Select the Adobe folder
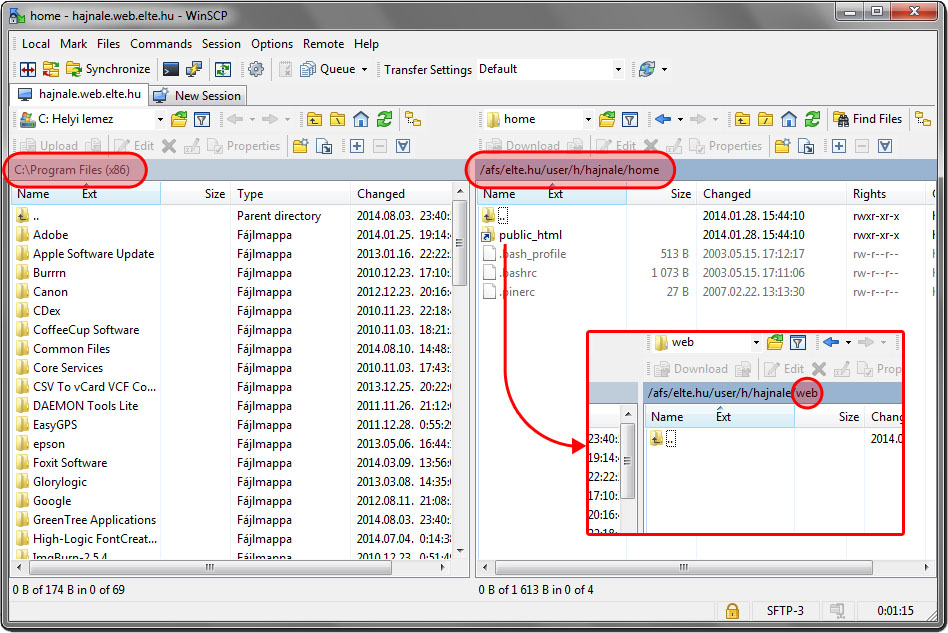The height and width of the screenshot is (633, 948). tap(50, 235)
